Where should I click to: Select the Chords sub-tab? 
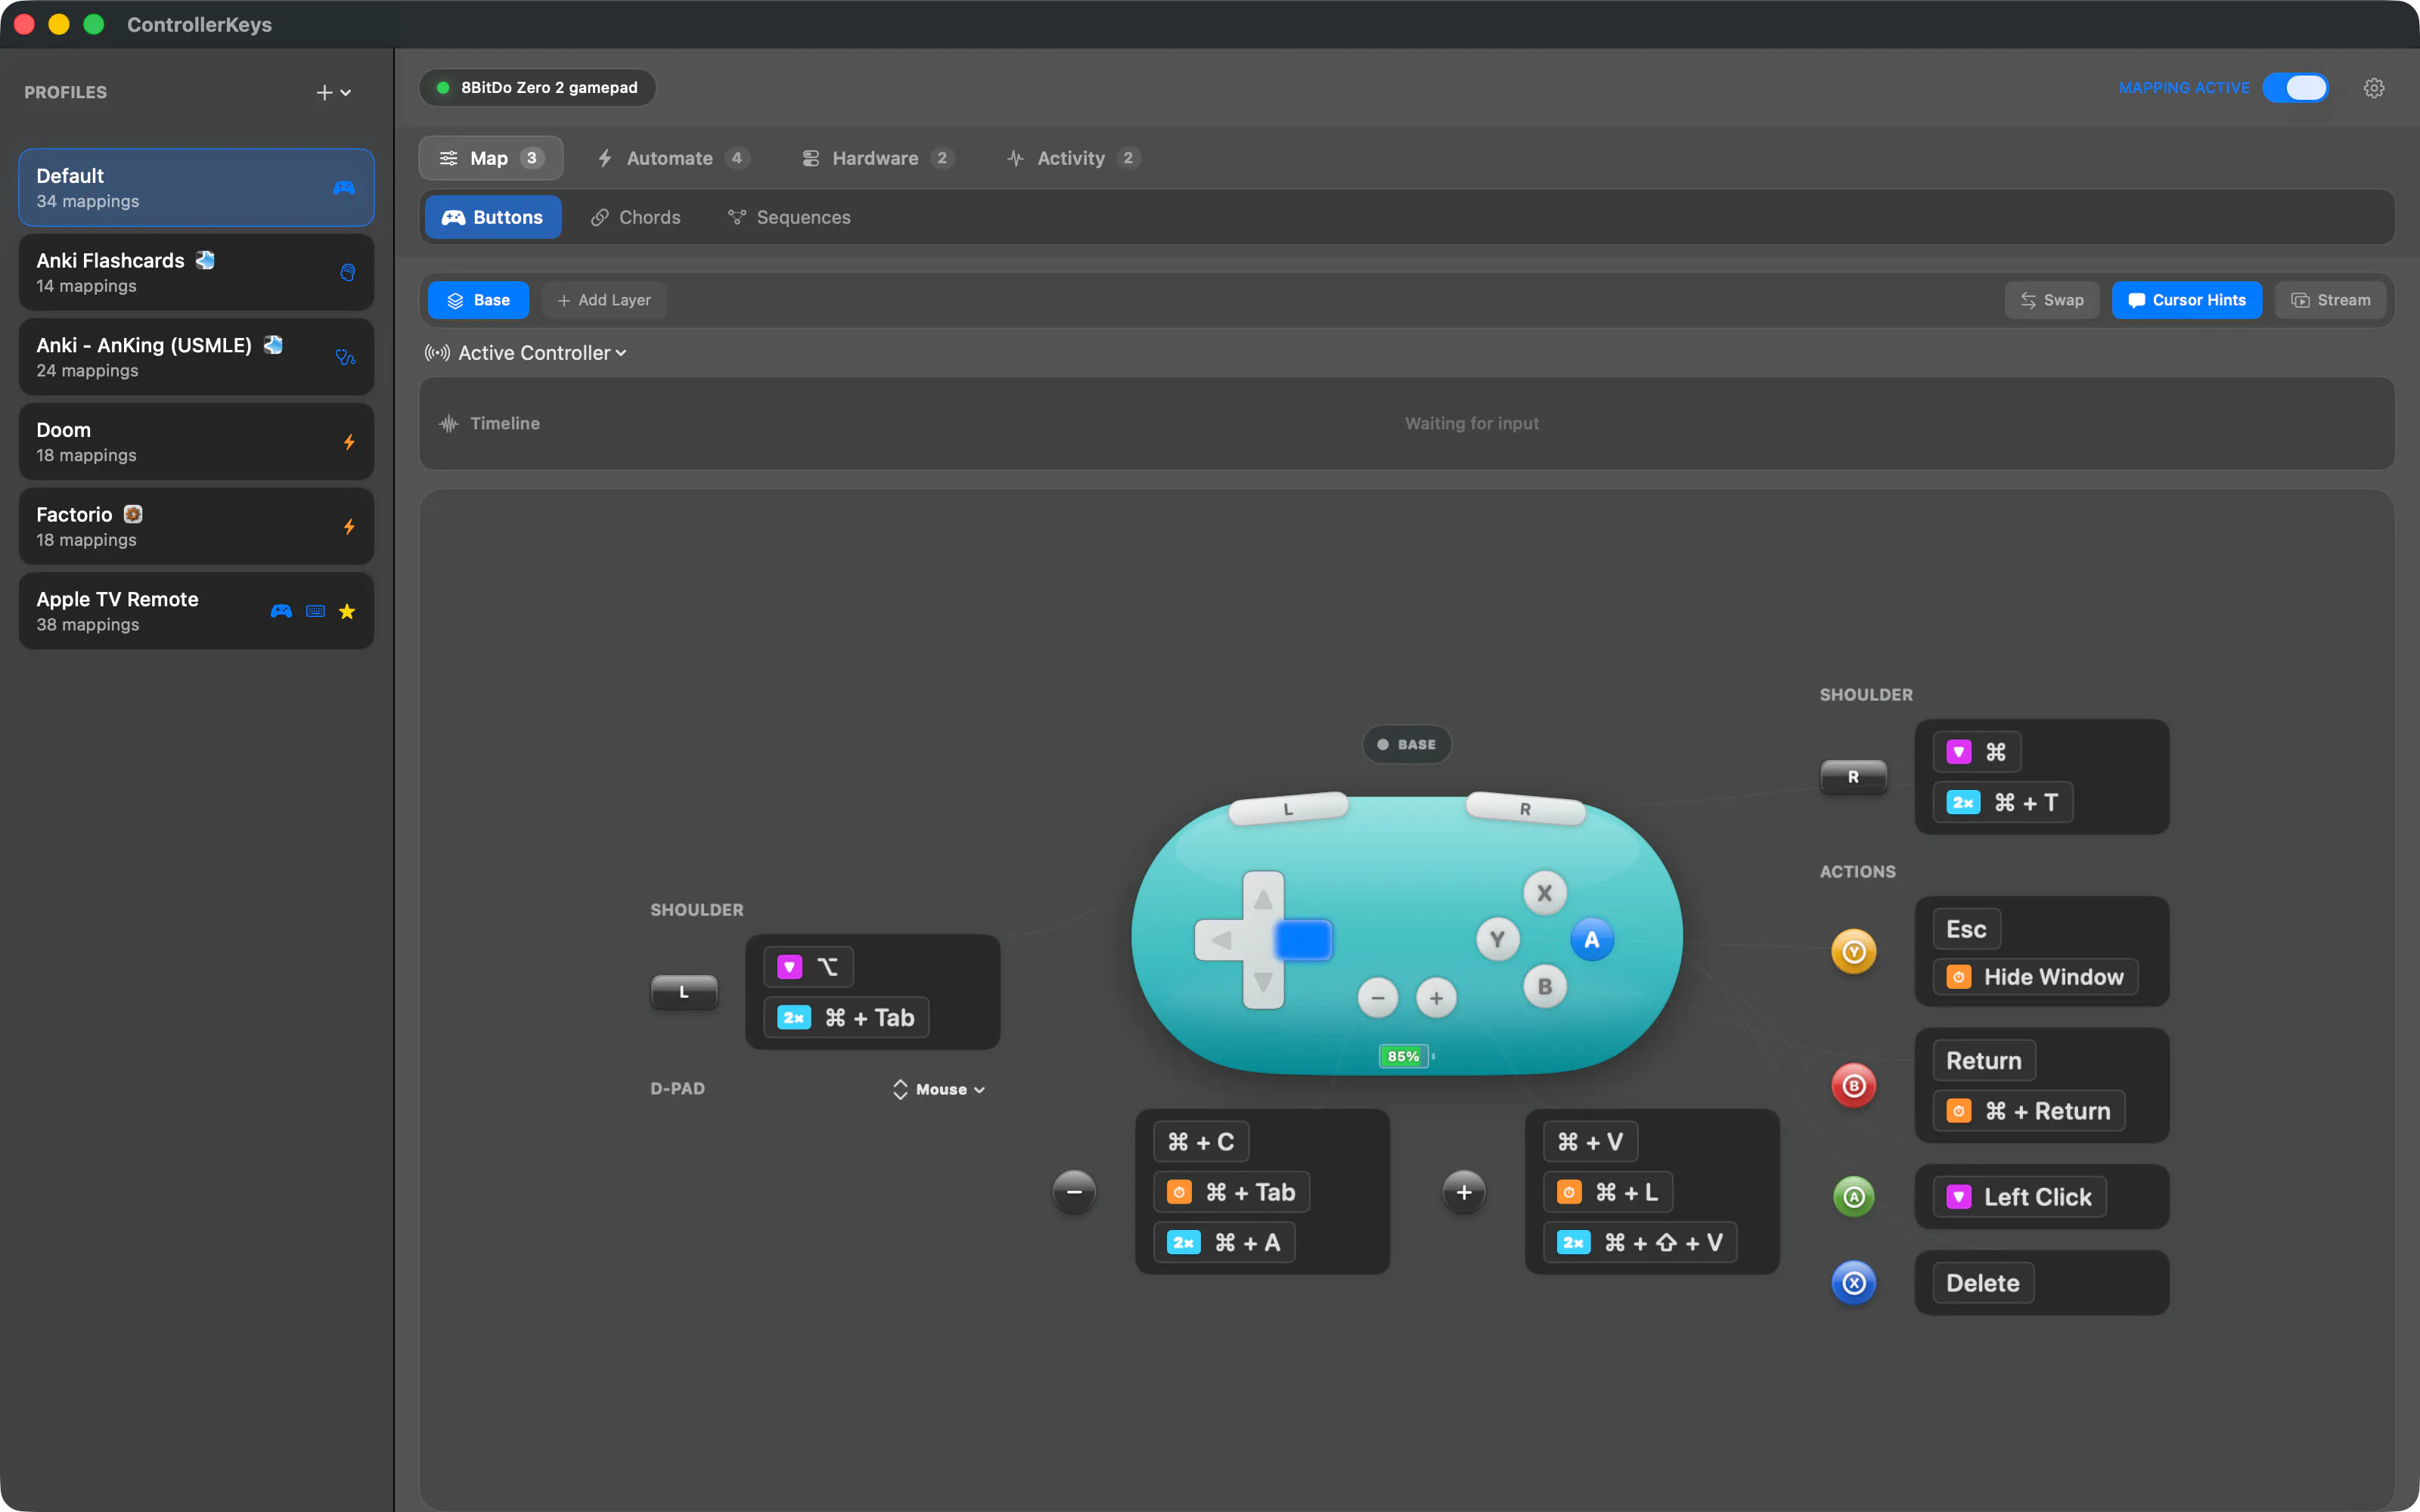[x=636, y=217]
